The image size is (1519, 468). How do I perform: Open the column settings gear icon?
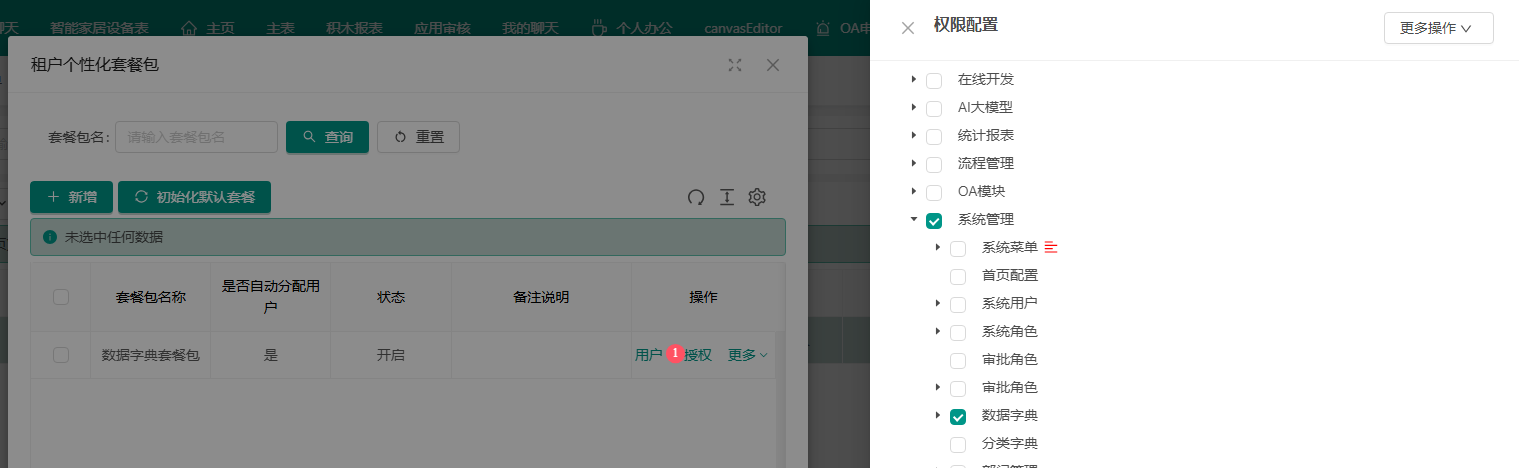pos(757,197)
